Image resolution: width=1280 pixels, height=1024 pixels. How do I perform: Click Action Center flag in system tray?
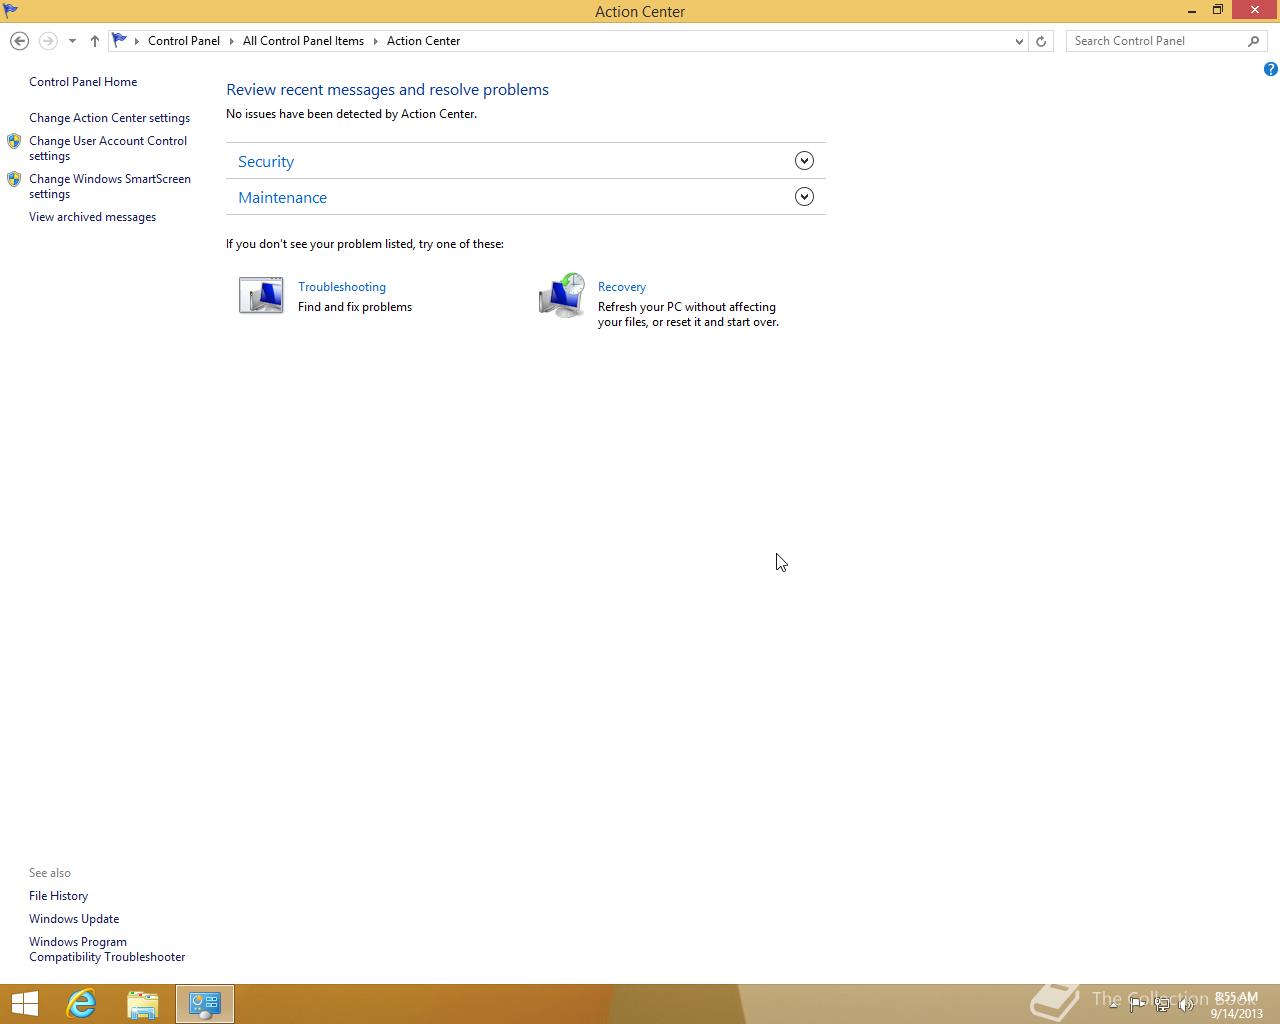[1137, 1004]
